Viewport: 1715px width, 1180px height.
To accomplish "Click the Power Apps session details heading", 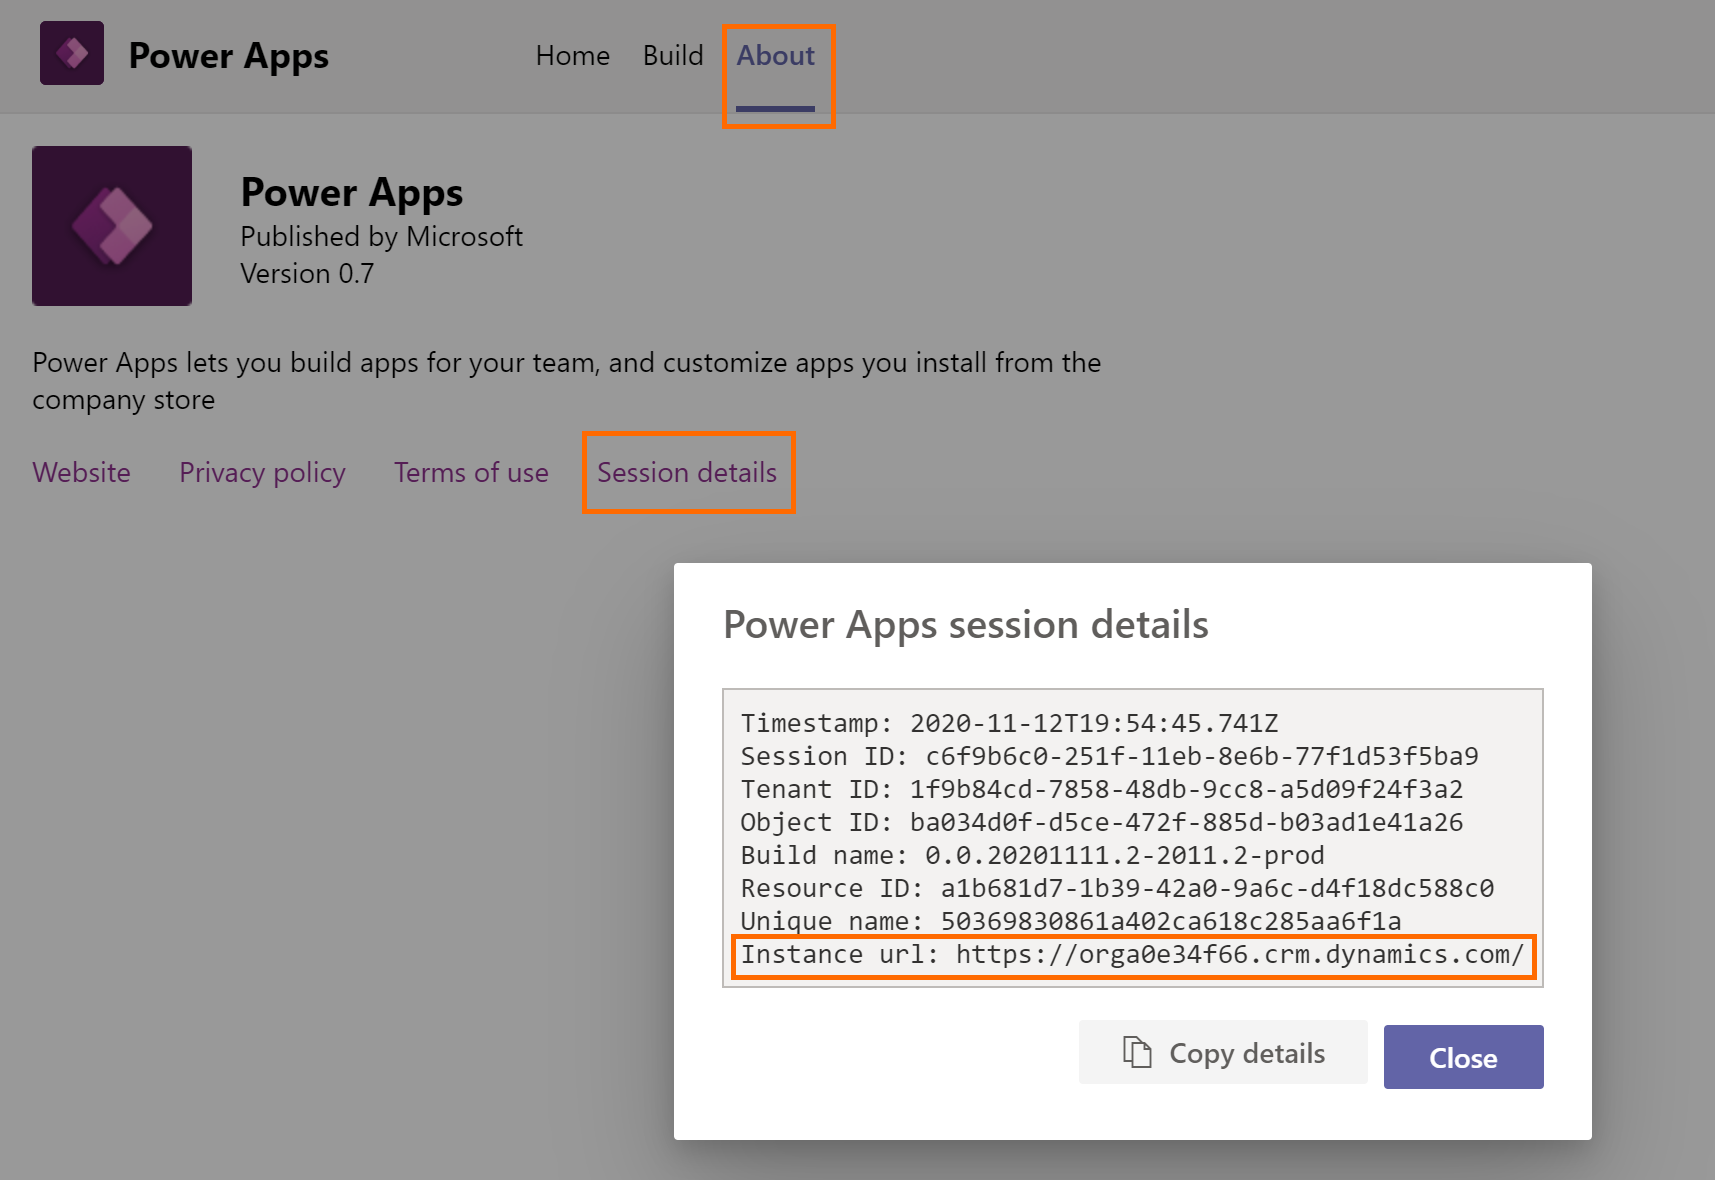I will point(966,625).
